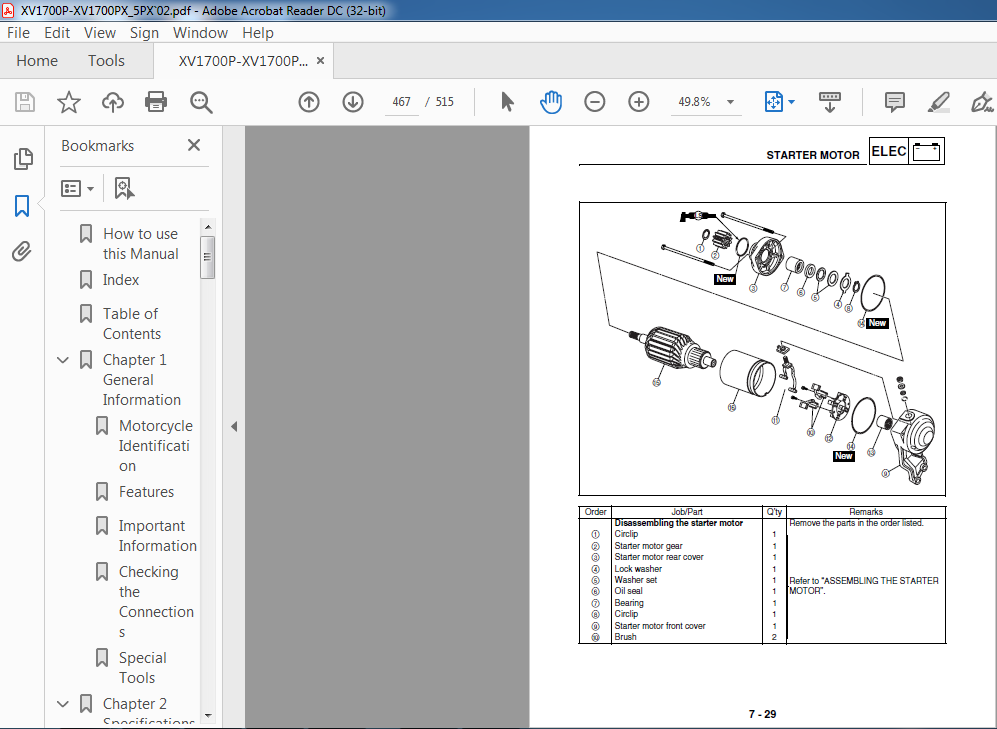Open the Checking the Connections bookmark
The image size is (997, 729).
tap(156, 602)
